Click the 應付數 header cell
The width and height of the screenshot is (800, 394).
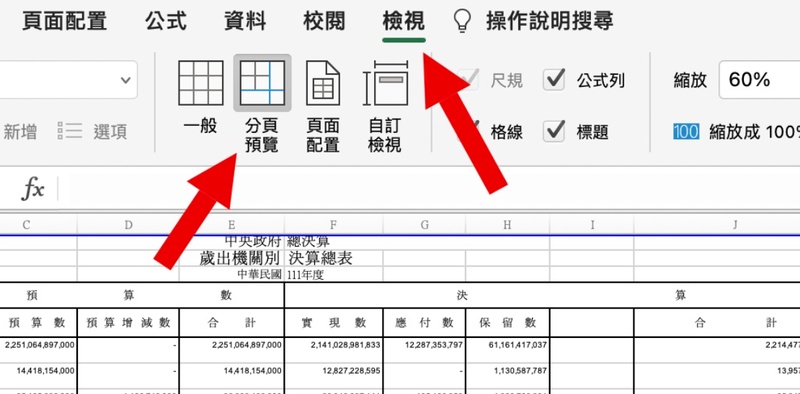pos(424,323)
